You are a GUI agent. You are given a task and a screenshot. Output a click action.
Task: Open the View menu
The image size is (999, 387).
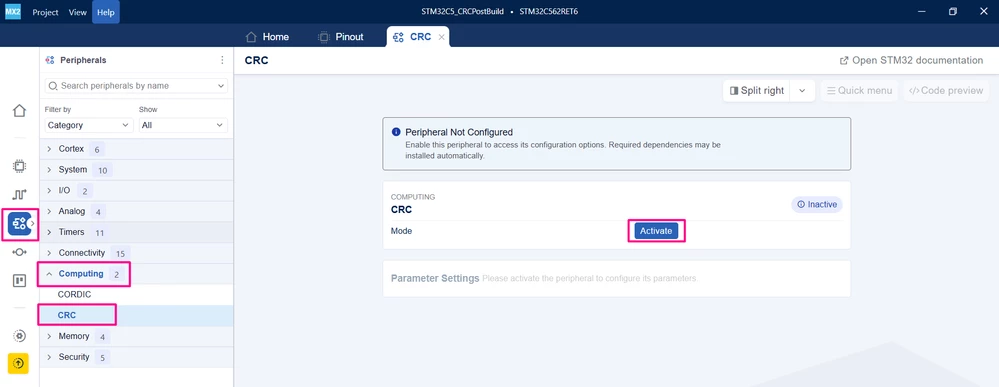coord(78,12)
